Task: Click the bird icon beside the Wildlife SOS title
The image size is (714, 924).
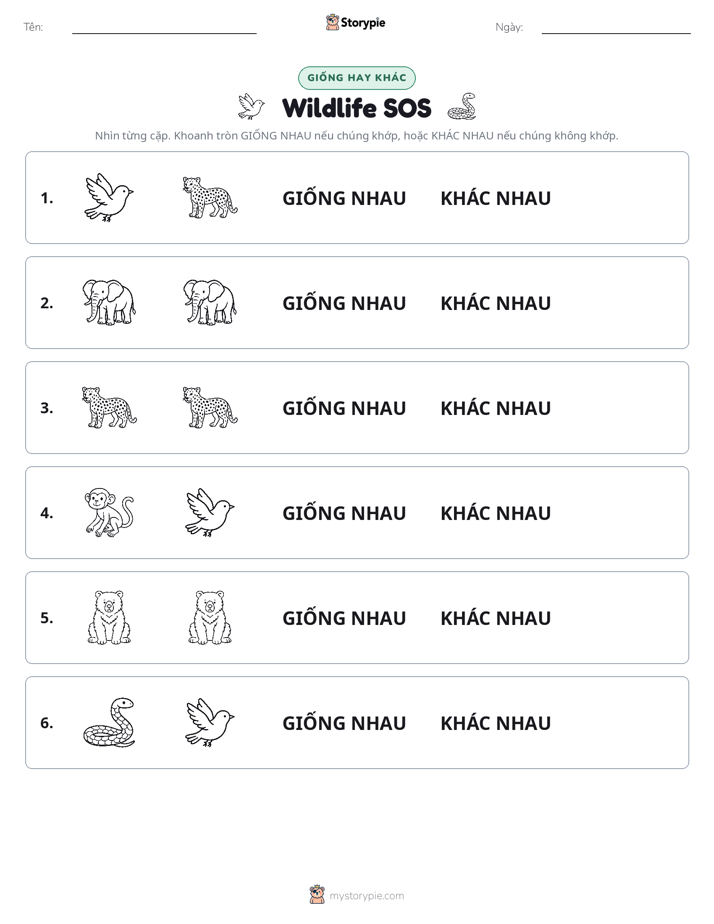Action: pos(251,107)
